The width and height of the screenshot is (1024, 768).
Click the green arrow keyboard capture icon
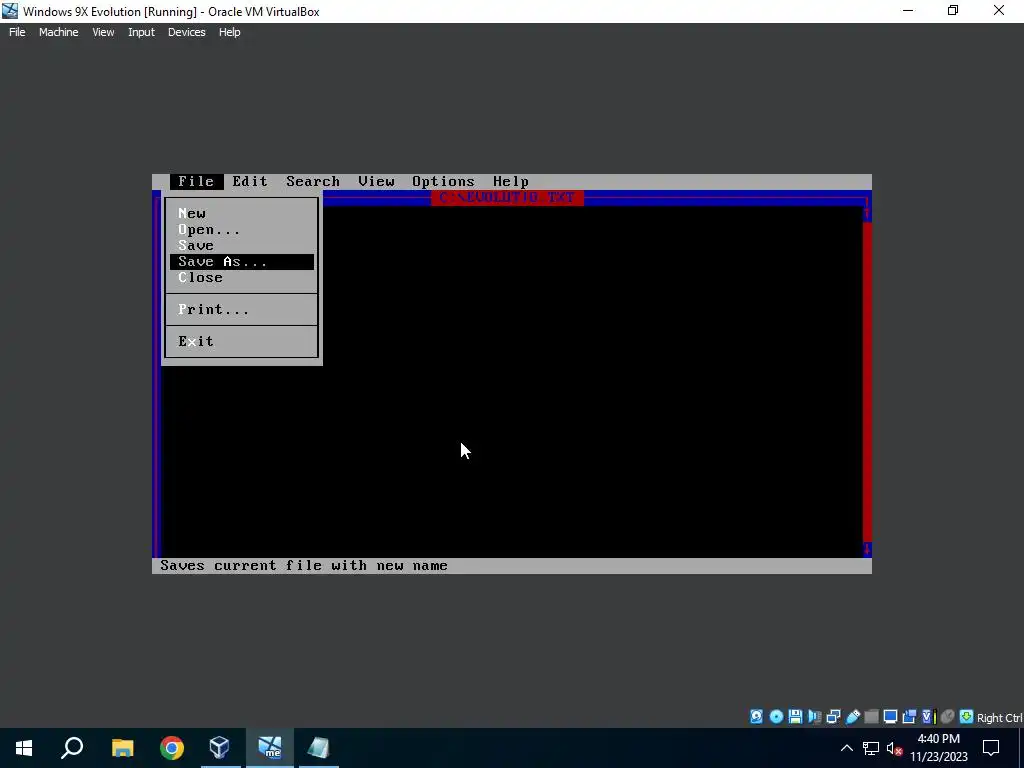(967, 716)
